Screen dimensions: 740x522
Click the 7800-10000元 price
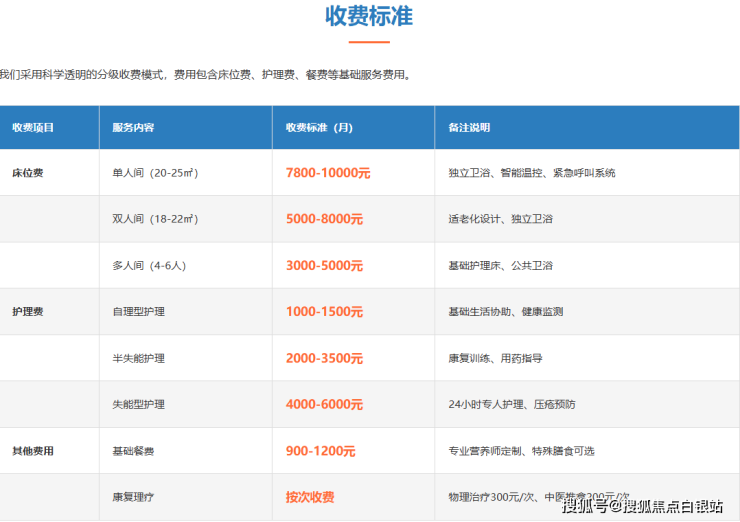pos(328,173)
